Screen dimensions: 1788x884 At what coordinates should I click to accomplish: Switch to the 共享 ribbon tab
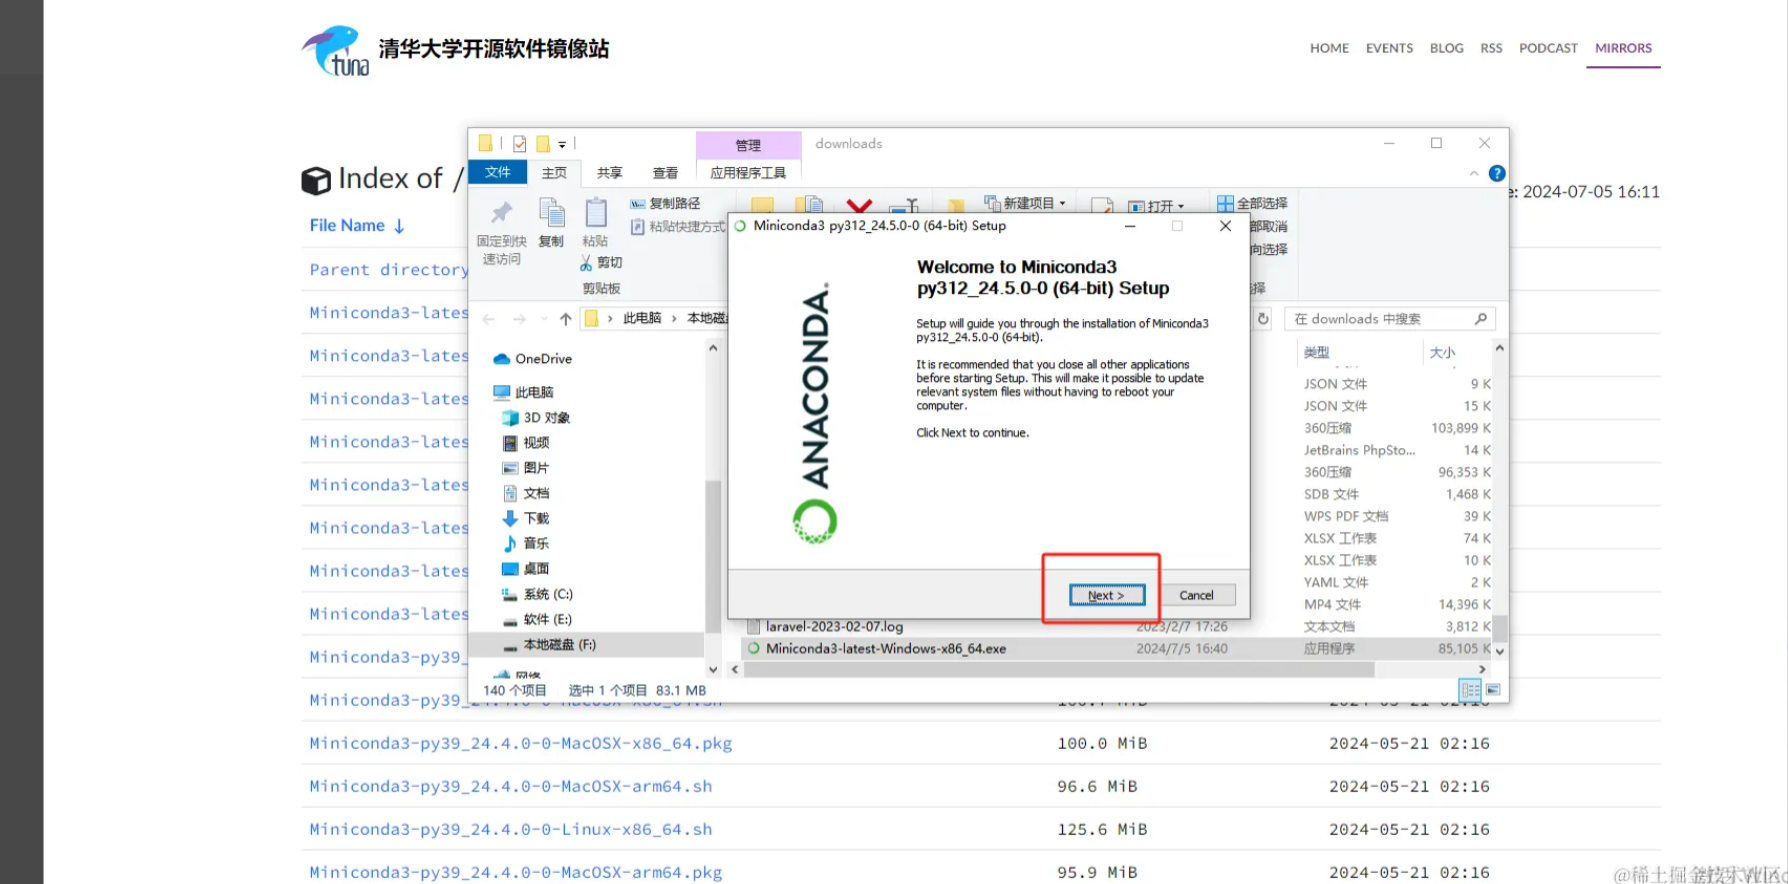coord(609,173)
